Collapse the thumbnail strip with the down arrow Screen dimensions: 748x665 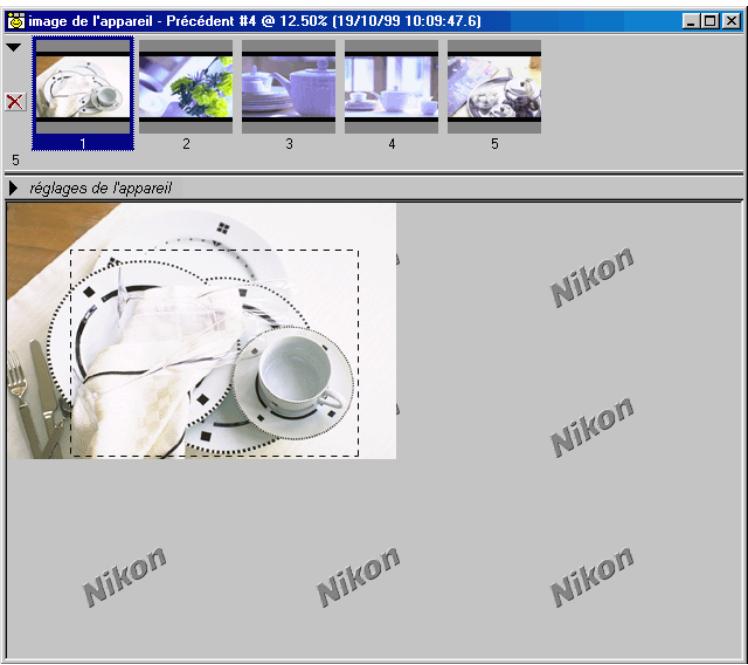pos(14,47)
